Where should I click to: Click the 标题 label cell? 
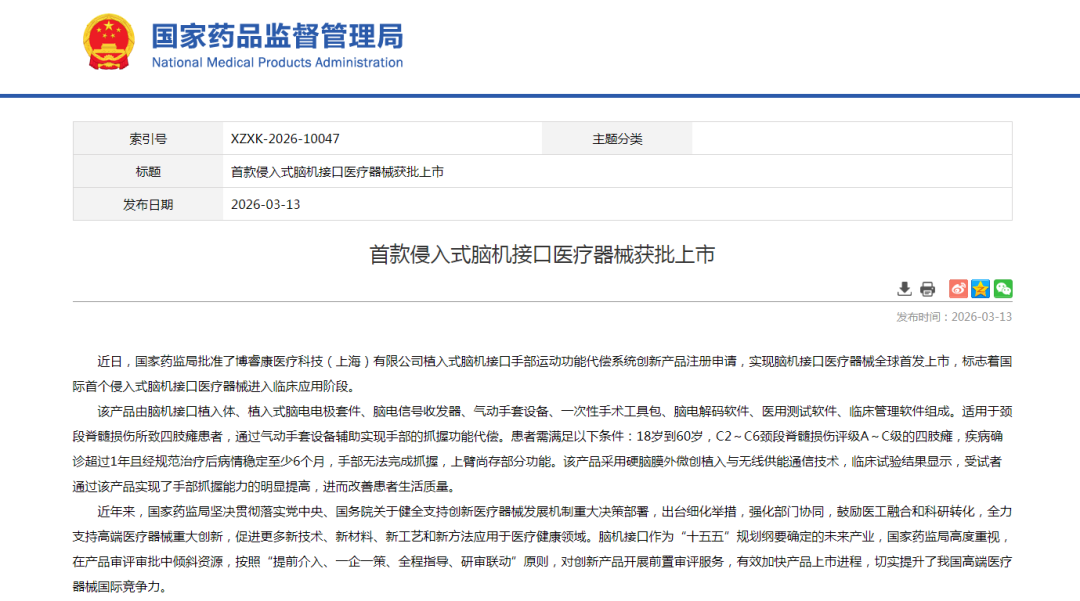coord(148,172)
